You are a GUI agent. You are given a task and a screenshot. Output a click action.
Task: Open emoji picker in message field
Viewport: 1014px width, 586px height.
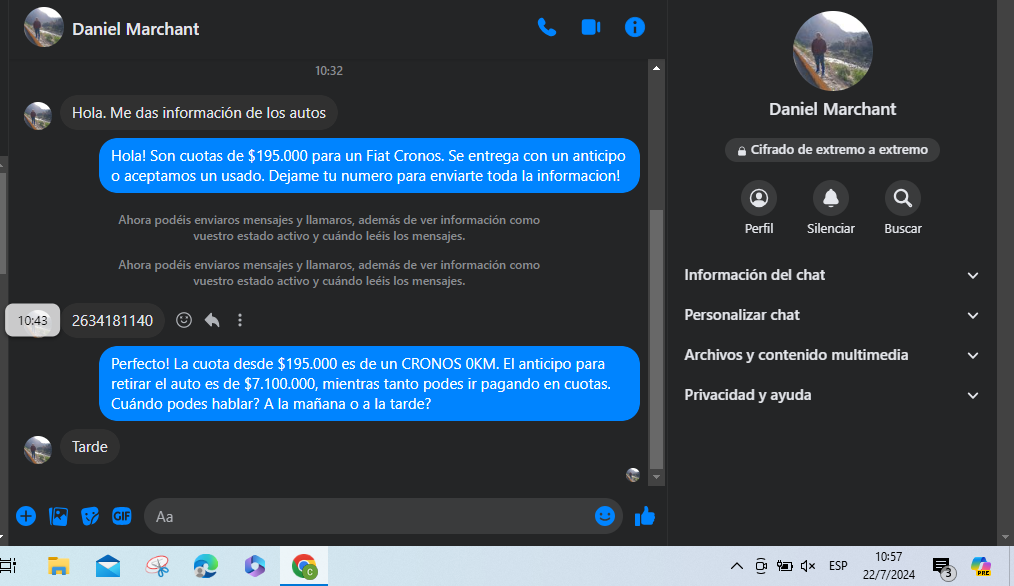[604, 516]
